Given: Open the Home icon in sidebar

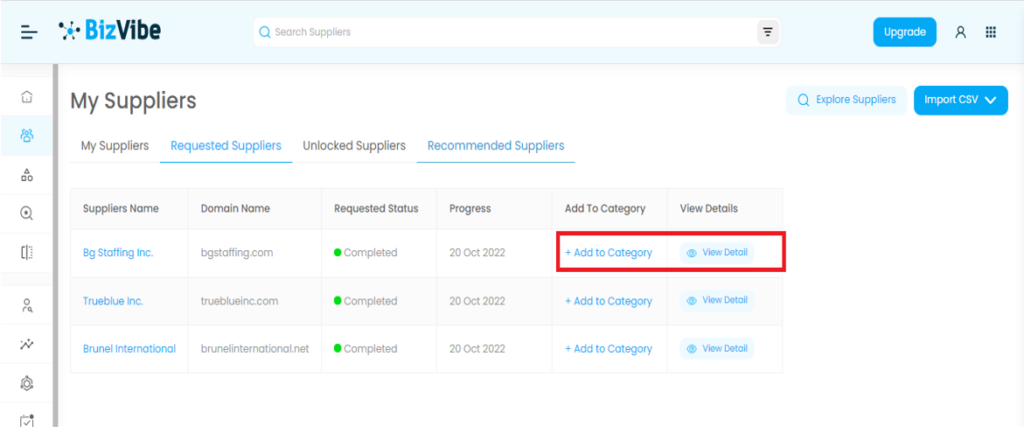Looking at the screenshot, I should [x=27, y=97].
